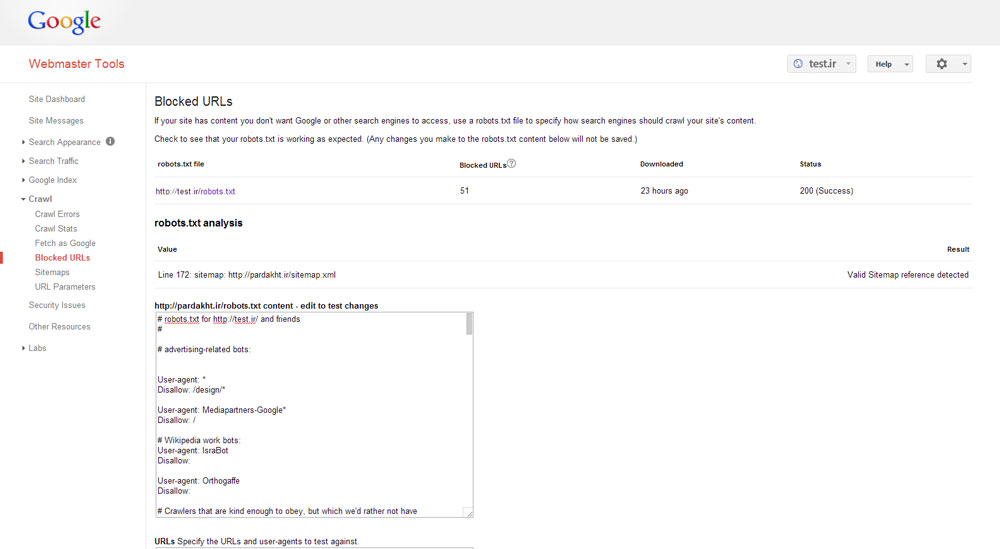Screen dimensions: 1000x549
Task: Click 'Valid Sitemap reference detected' result
Action: 908,275
